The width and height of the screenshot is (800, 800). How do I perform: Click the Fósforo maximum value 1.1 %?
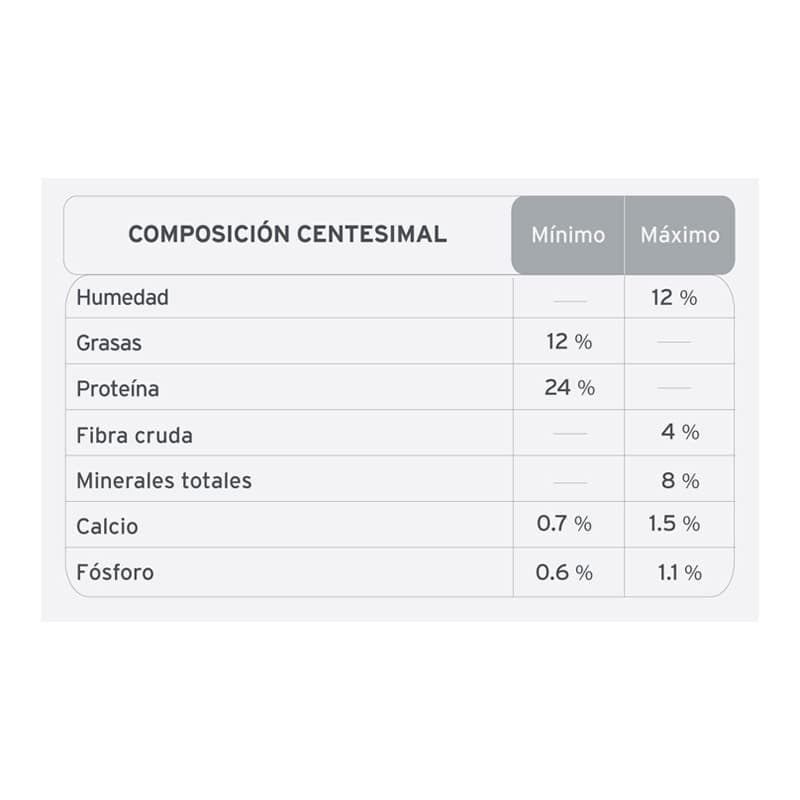(x=680, y=572)
